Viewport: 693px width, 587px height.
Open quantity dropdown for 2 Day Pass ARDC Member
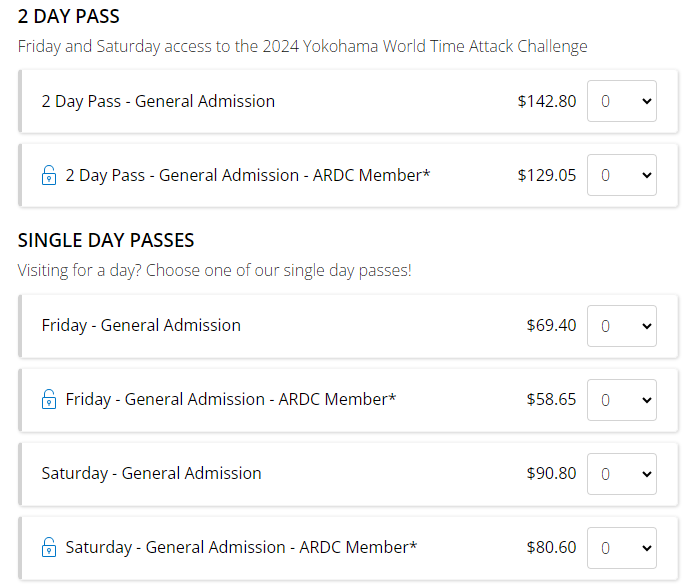click(621, 175)
